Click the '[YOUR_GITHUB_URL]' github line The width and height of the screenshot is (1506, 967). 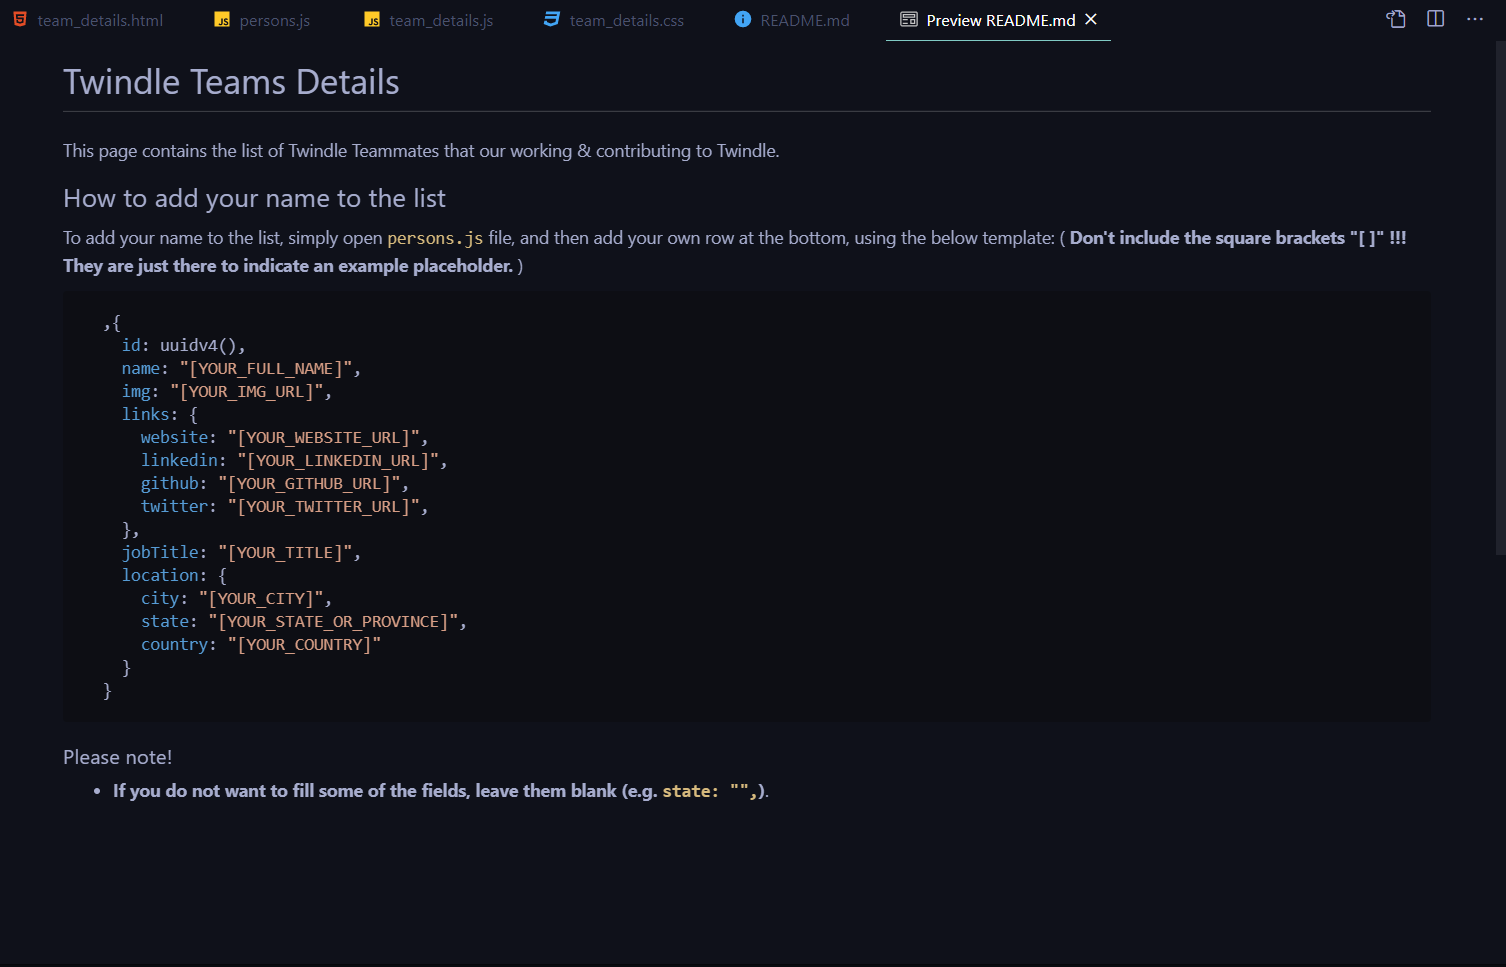coord(275,483)
